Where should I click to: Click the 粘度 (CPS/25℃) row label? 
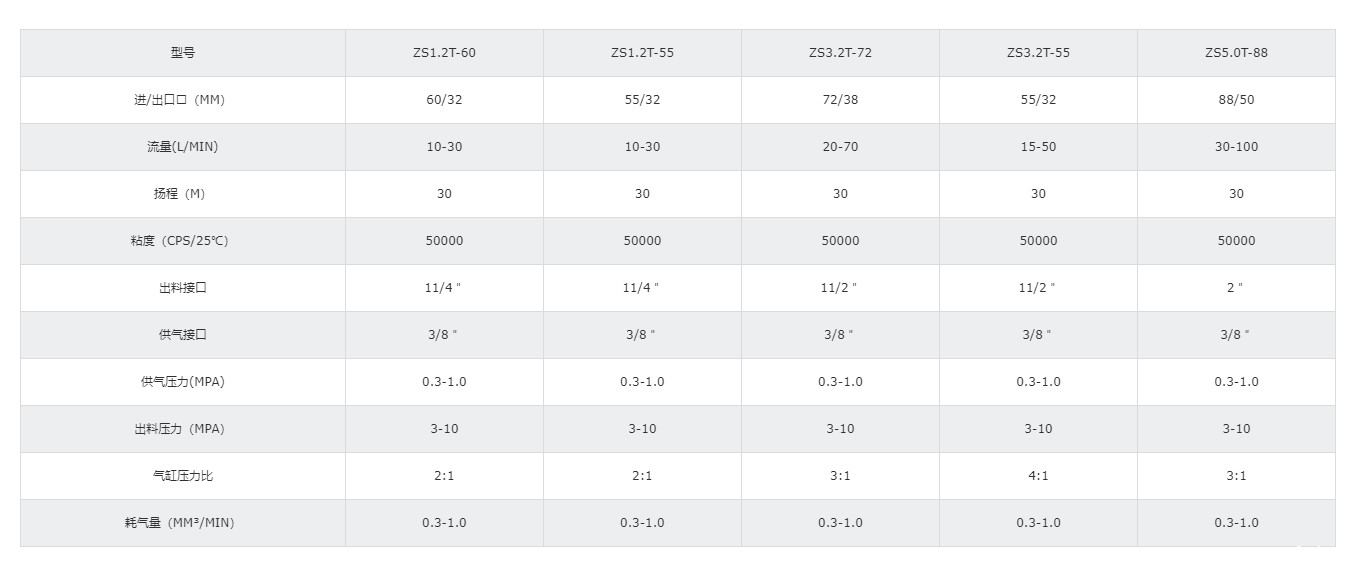(183, 241)
